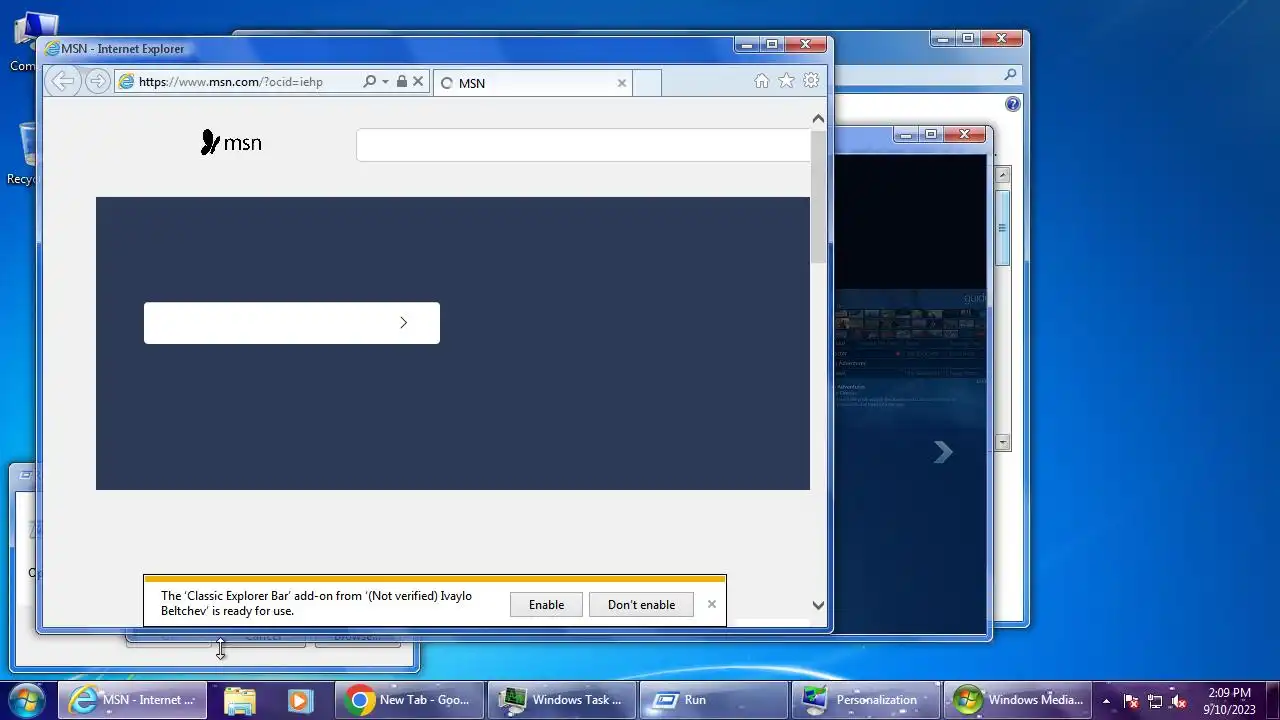This screenshot has width=1280, height=720.
Task: Expand the address bar autocomplete dropdown arrow
Action: click(x=385, y=82)
